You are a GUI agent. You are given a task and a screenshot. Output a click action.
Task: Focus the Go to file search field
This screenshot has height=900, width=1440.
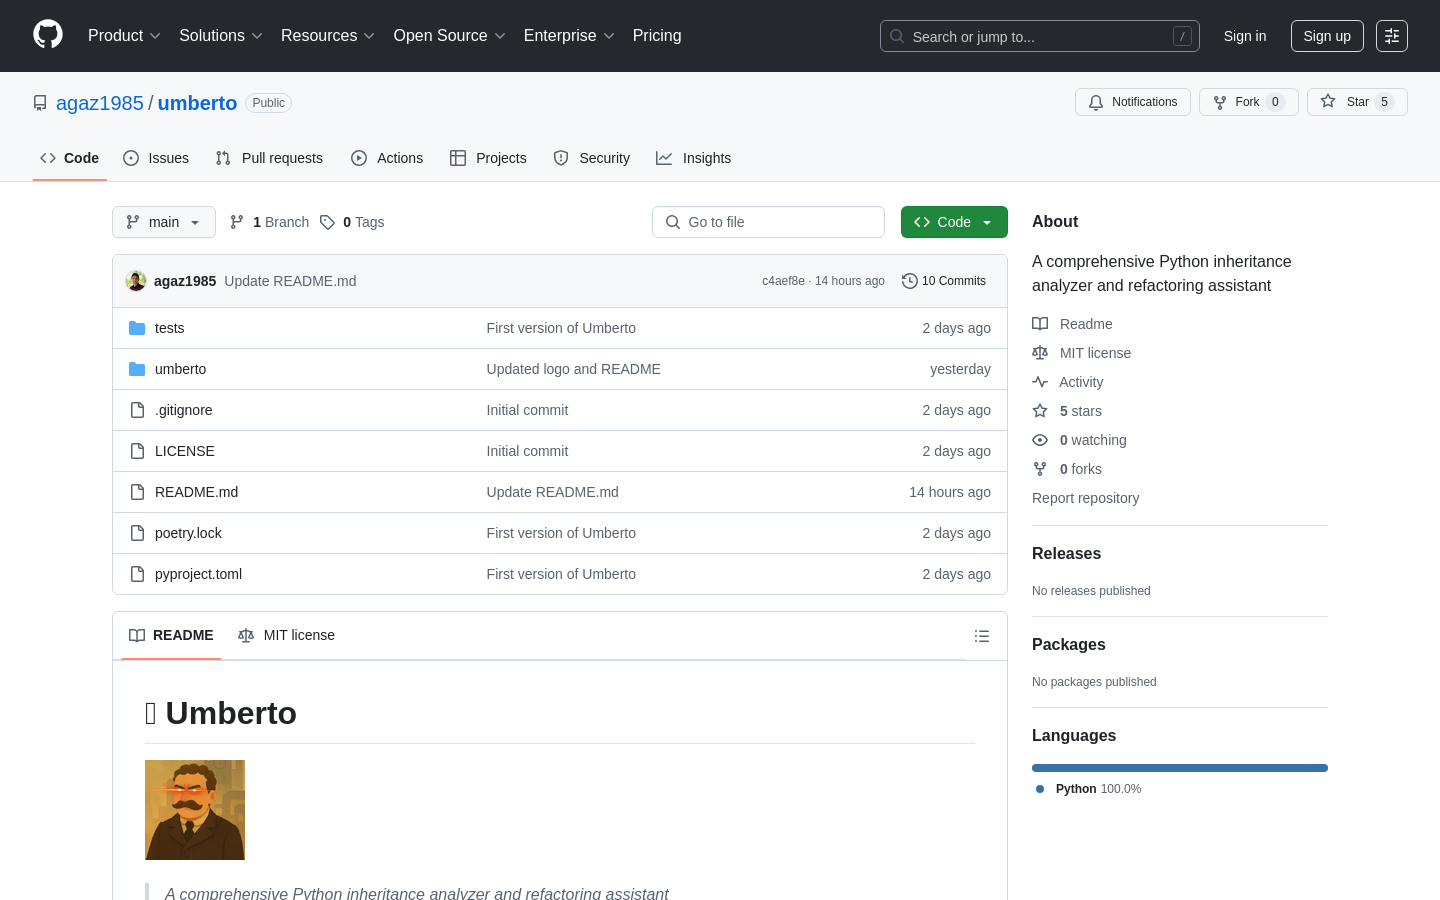coord(768,222)
